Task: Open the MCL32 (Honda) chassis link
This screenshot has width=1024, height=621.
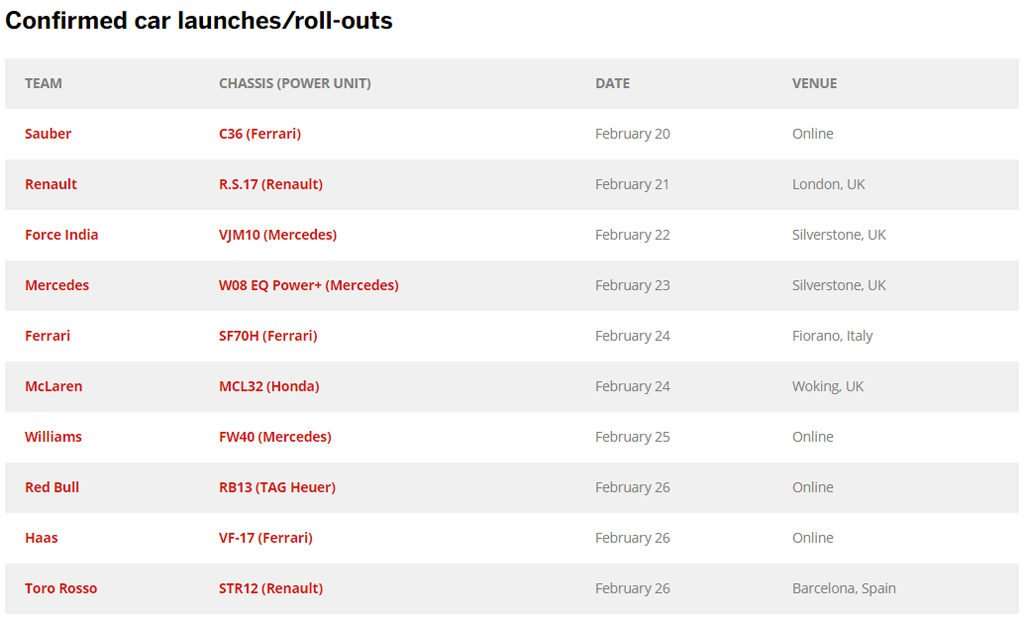Action: [x=269, y=386]
